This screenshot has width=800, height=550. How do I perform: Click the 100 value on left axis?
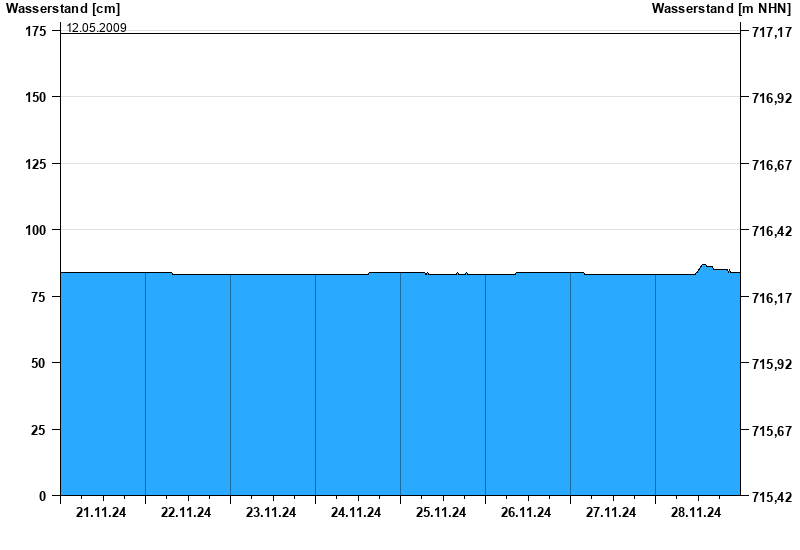(x=36, y=230)
